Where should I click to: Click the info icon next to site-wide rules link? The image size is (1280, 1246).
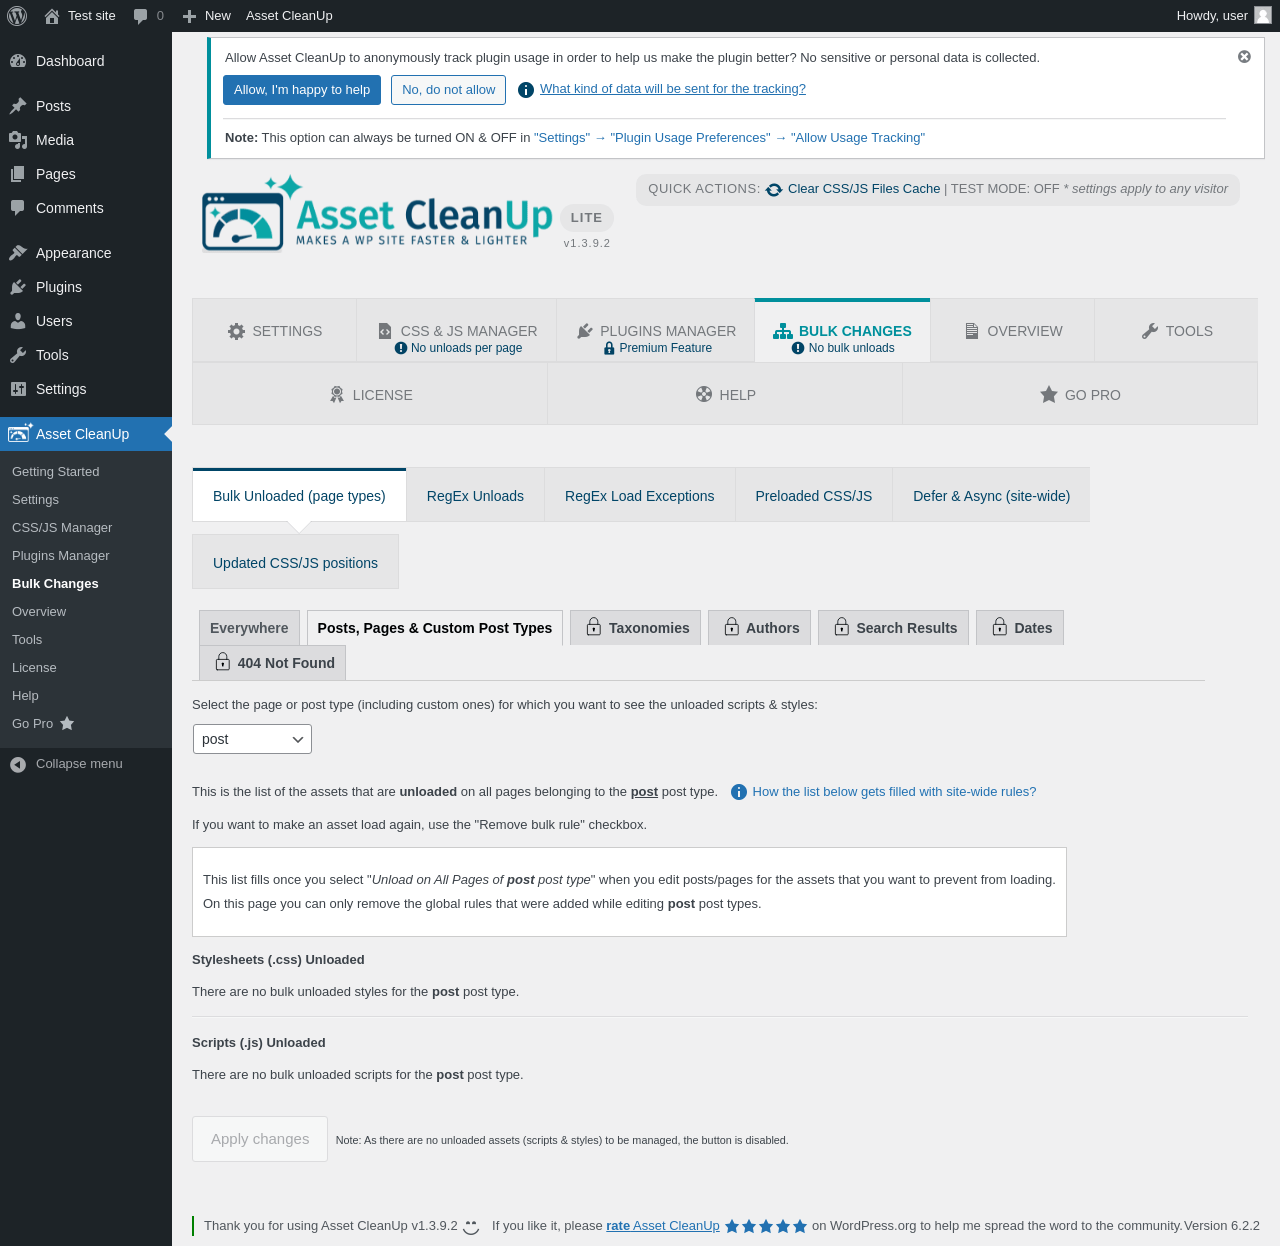(739, 792)
